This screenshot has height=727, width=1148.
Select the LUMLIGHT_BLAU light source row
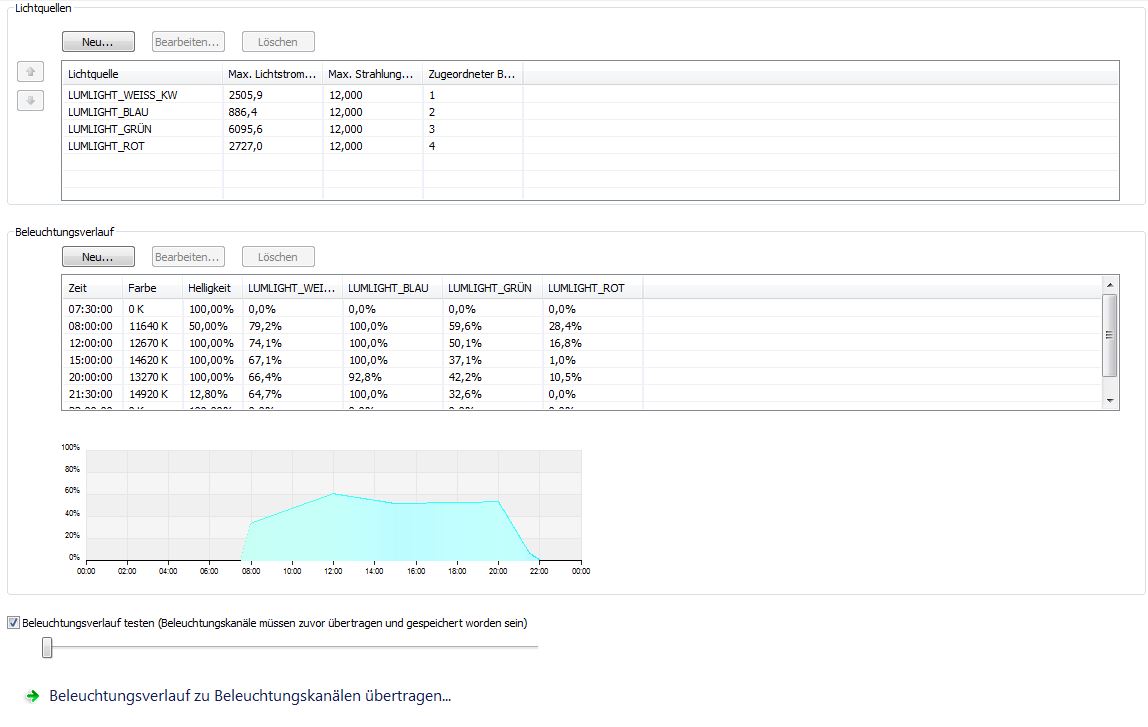coord(108,112)
